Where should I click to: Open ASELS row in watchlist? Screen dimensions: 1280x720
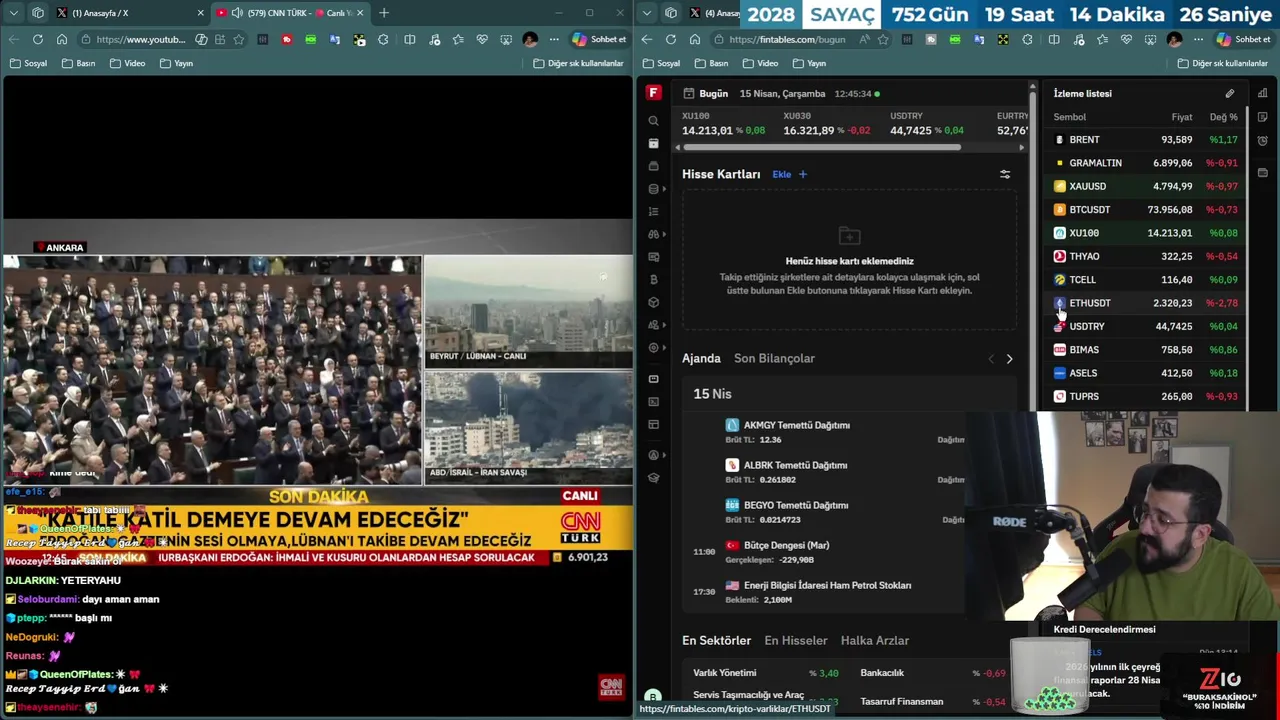coord(1146,373)
